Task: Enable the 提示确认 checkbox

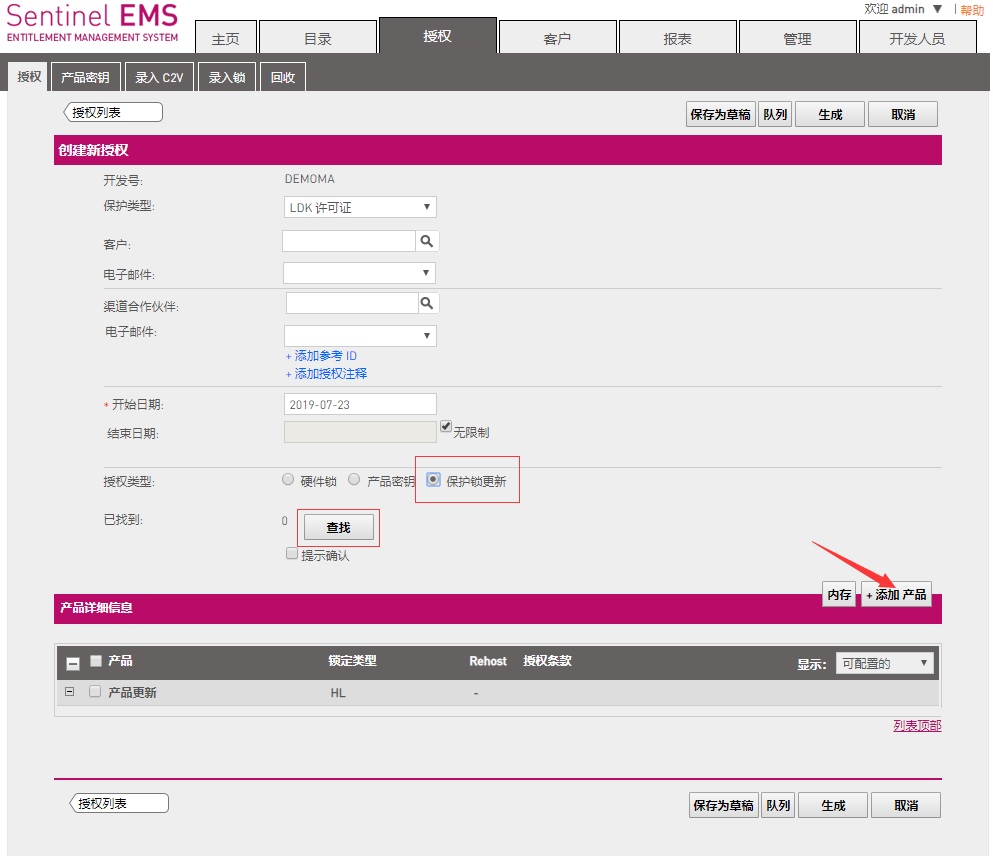Action: (x=292, y=554)
